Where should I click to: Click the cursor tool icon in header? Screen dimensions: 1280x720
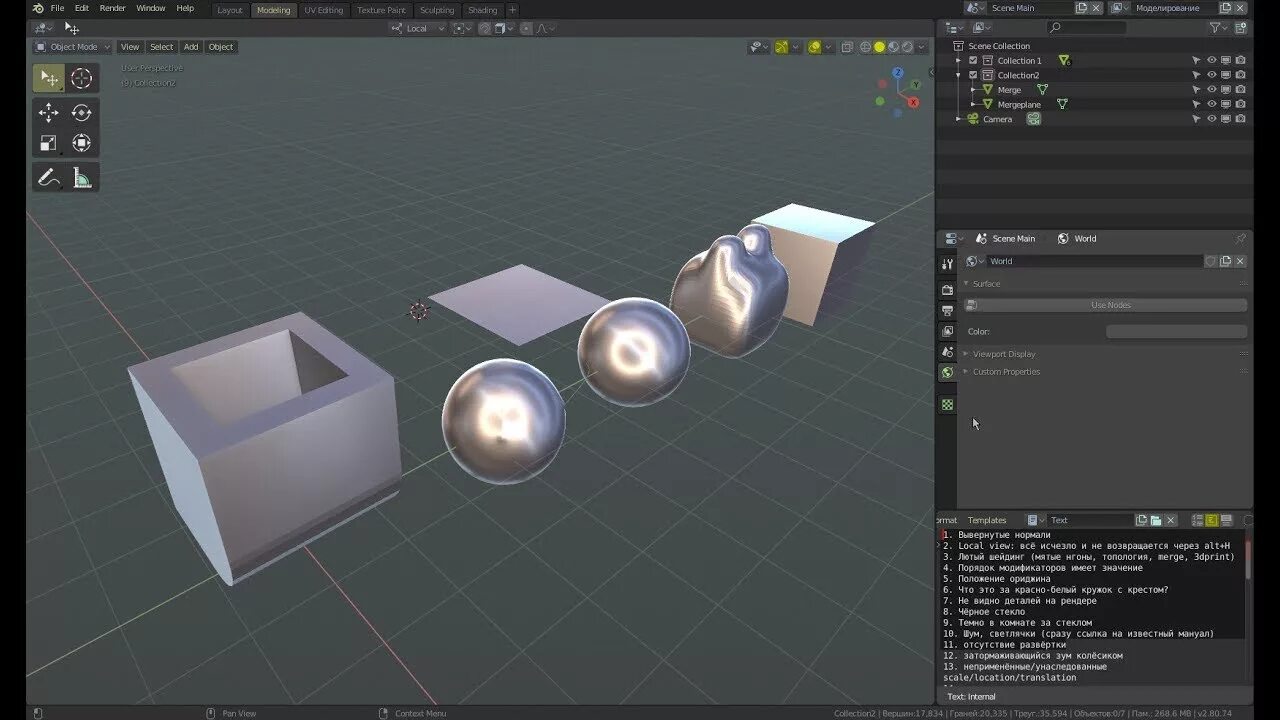click(71, 28)
